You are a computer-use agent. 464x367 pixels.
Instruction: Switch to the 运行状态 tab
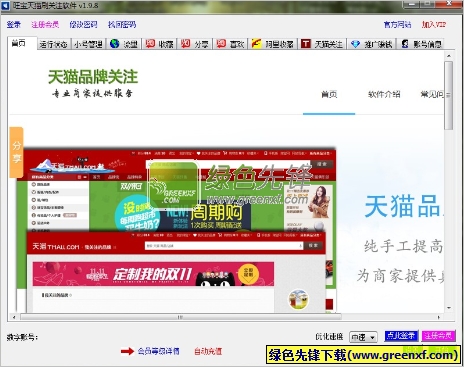[53, 44]
